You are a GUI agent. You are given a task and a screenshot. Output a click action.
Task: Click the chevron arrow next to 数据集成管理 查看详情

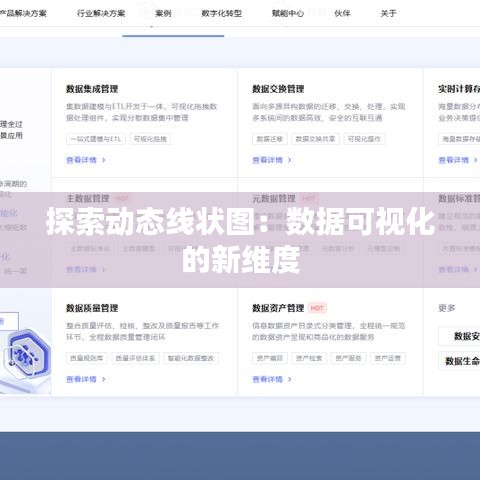point(104,160)
